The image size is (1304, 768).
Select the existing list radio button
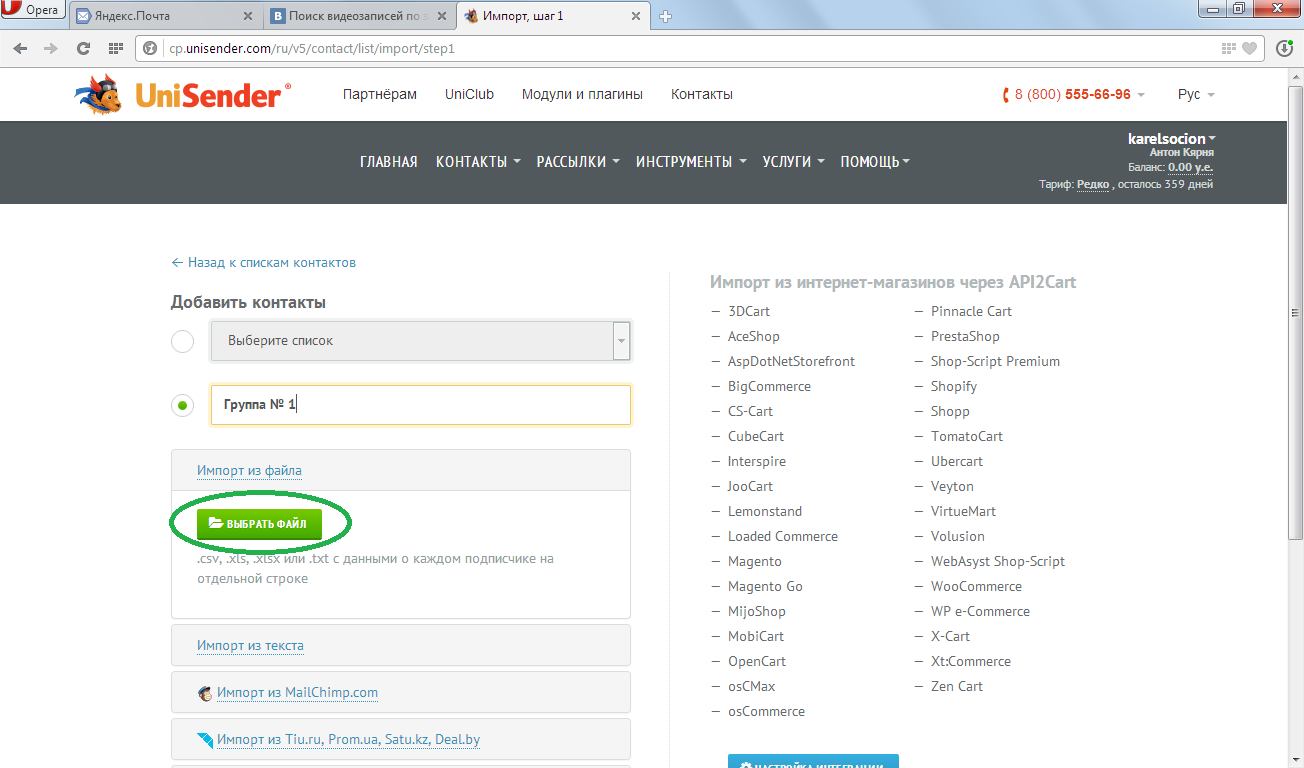[x=182, y=342]
